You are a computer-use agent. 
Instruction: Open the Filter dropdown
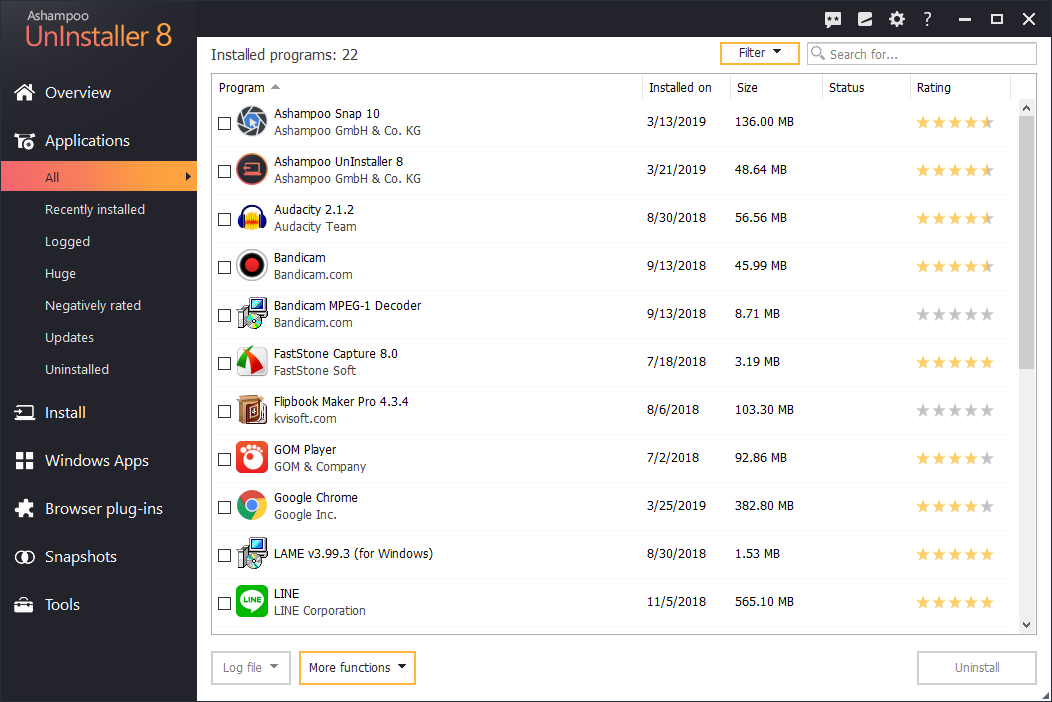pyautogui.click(x=759, y=53)
